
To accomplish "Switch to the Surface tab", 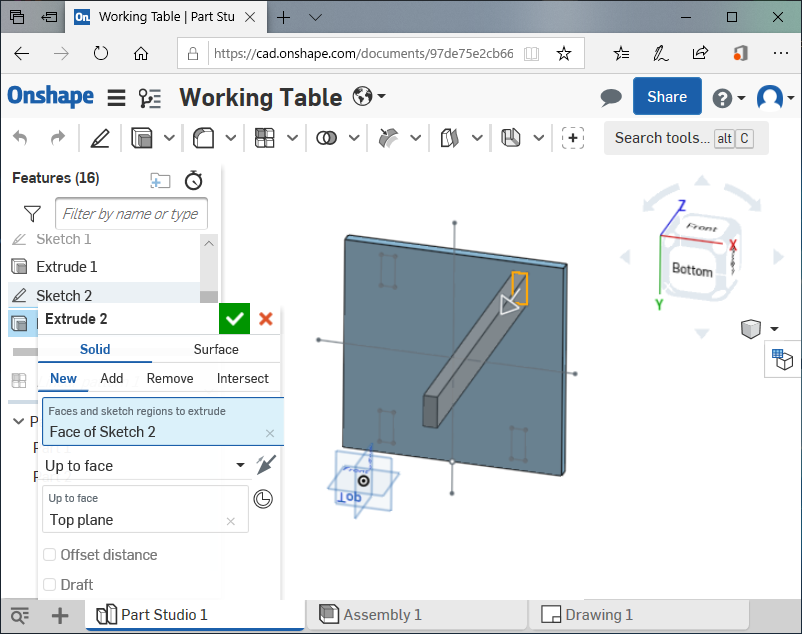I will (216, 349).
